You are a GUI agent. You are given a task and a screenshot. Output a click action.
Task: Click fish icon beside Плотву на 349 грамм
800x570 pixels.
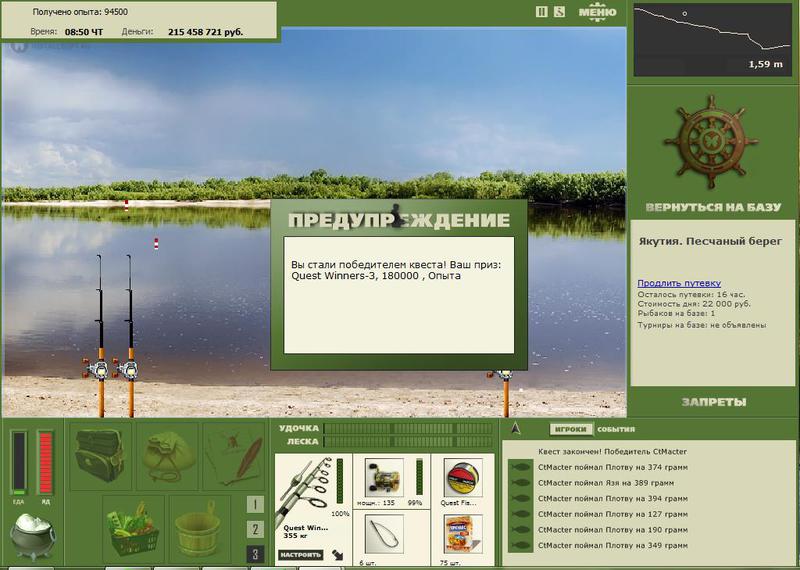coord(521,546)
